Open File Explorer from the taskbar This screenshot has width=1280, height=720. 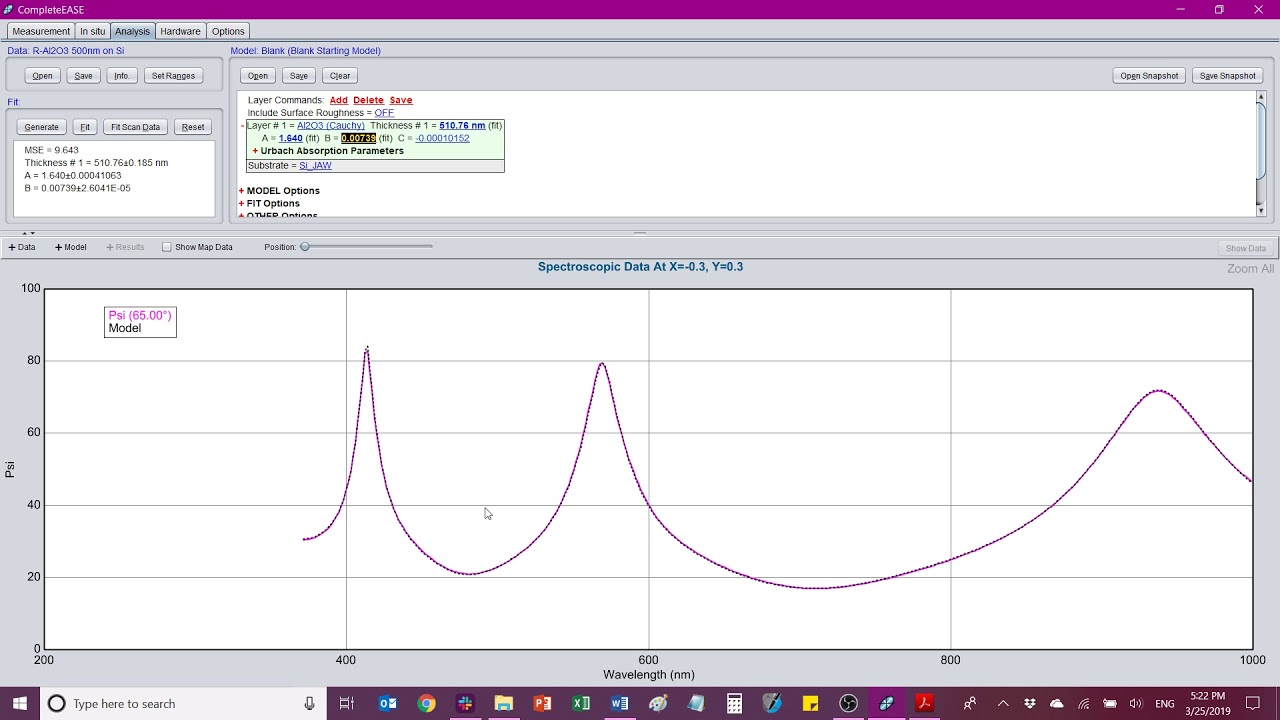click(x=503, y=704)
